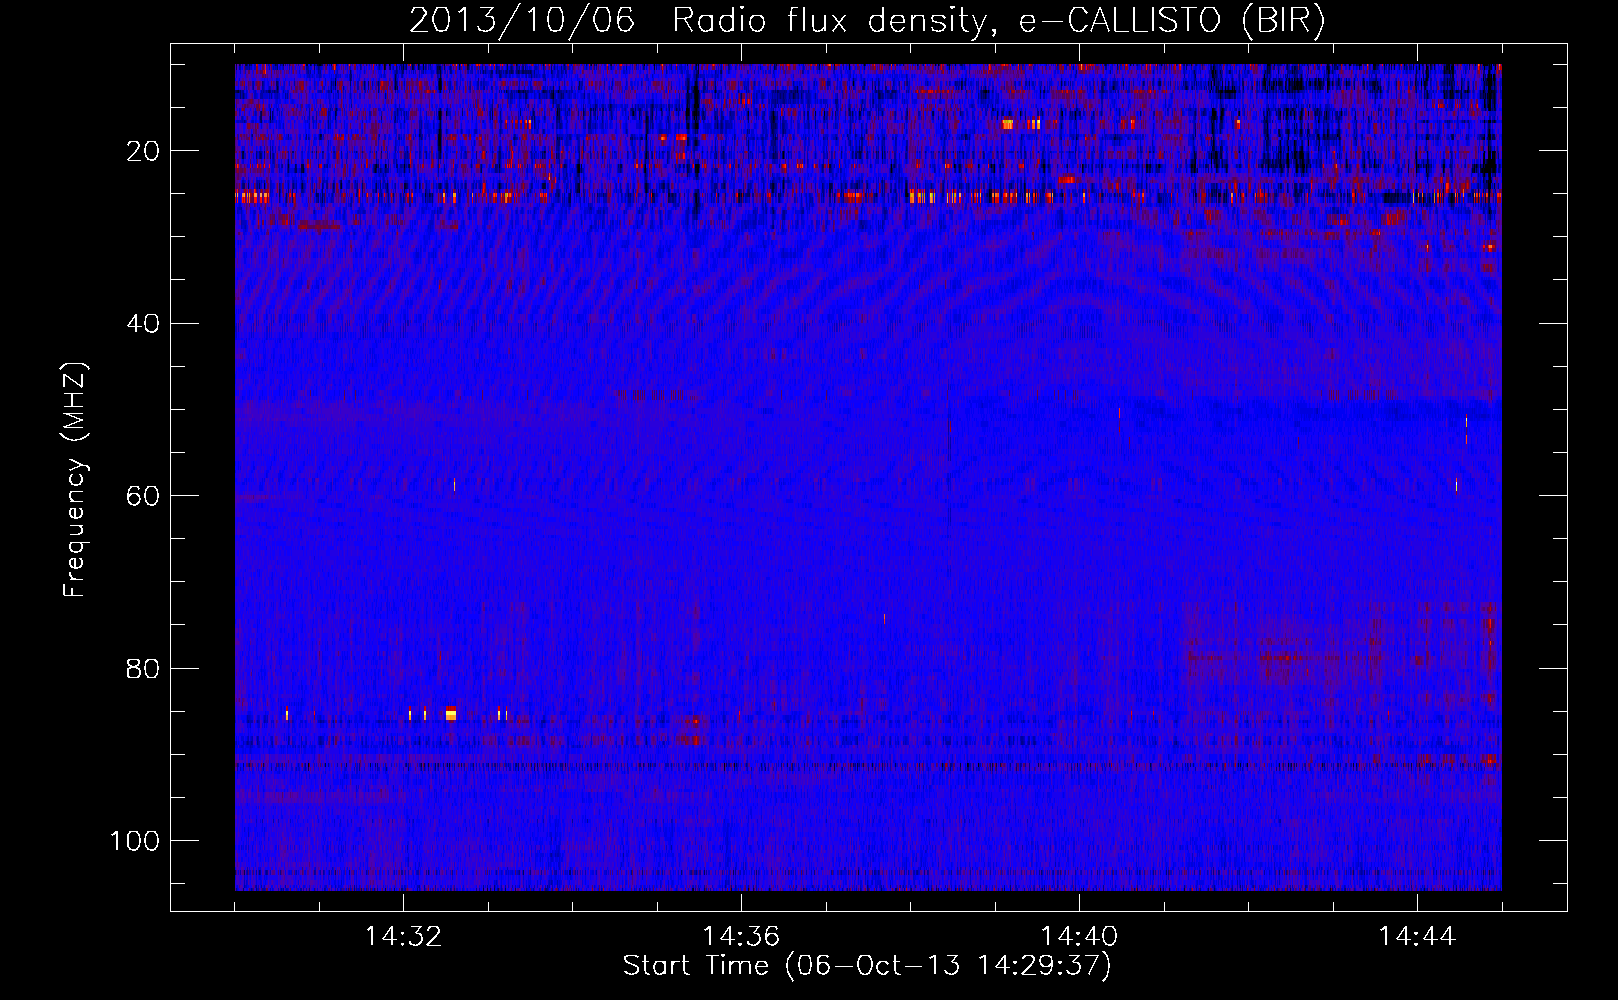This screenshot has height=1000, width=1618.
Task: Click the 80 frequency tick label
Action: point(143,668)
